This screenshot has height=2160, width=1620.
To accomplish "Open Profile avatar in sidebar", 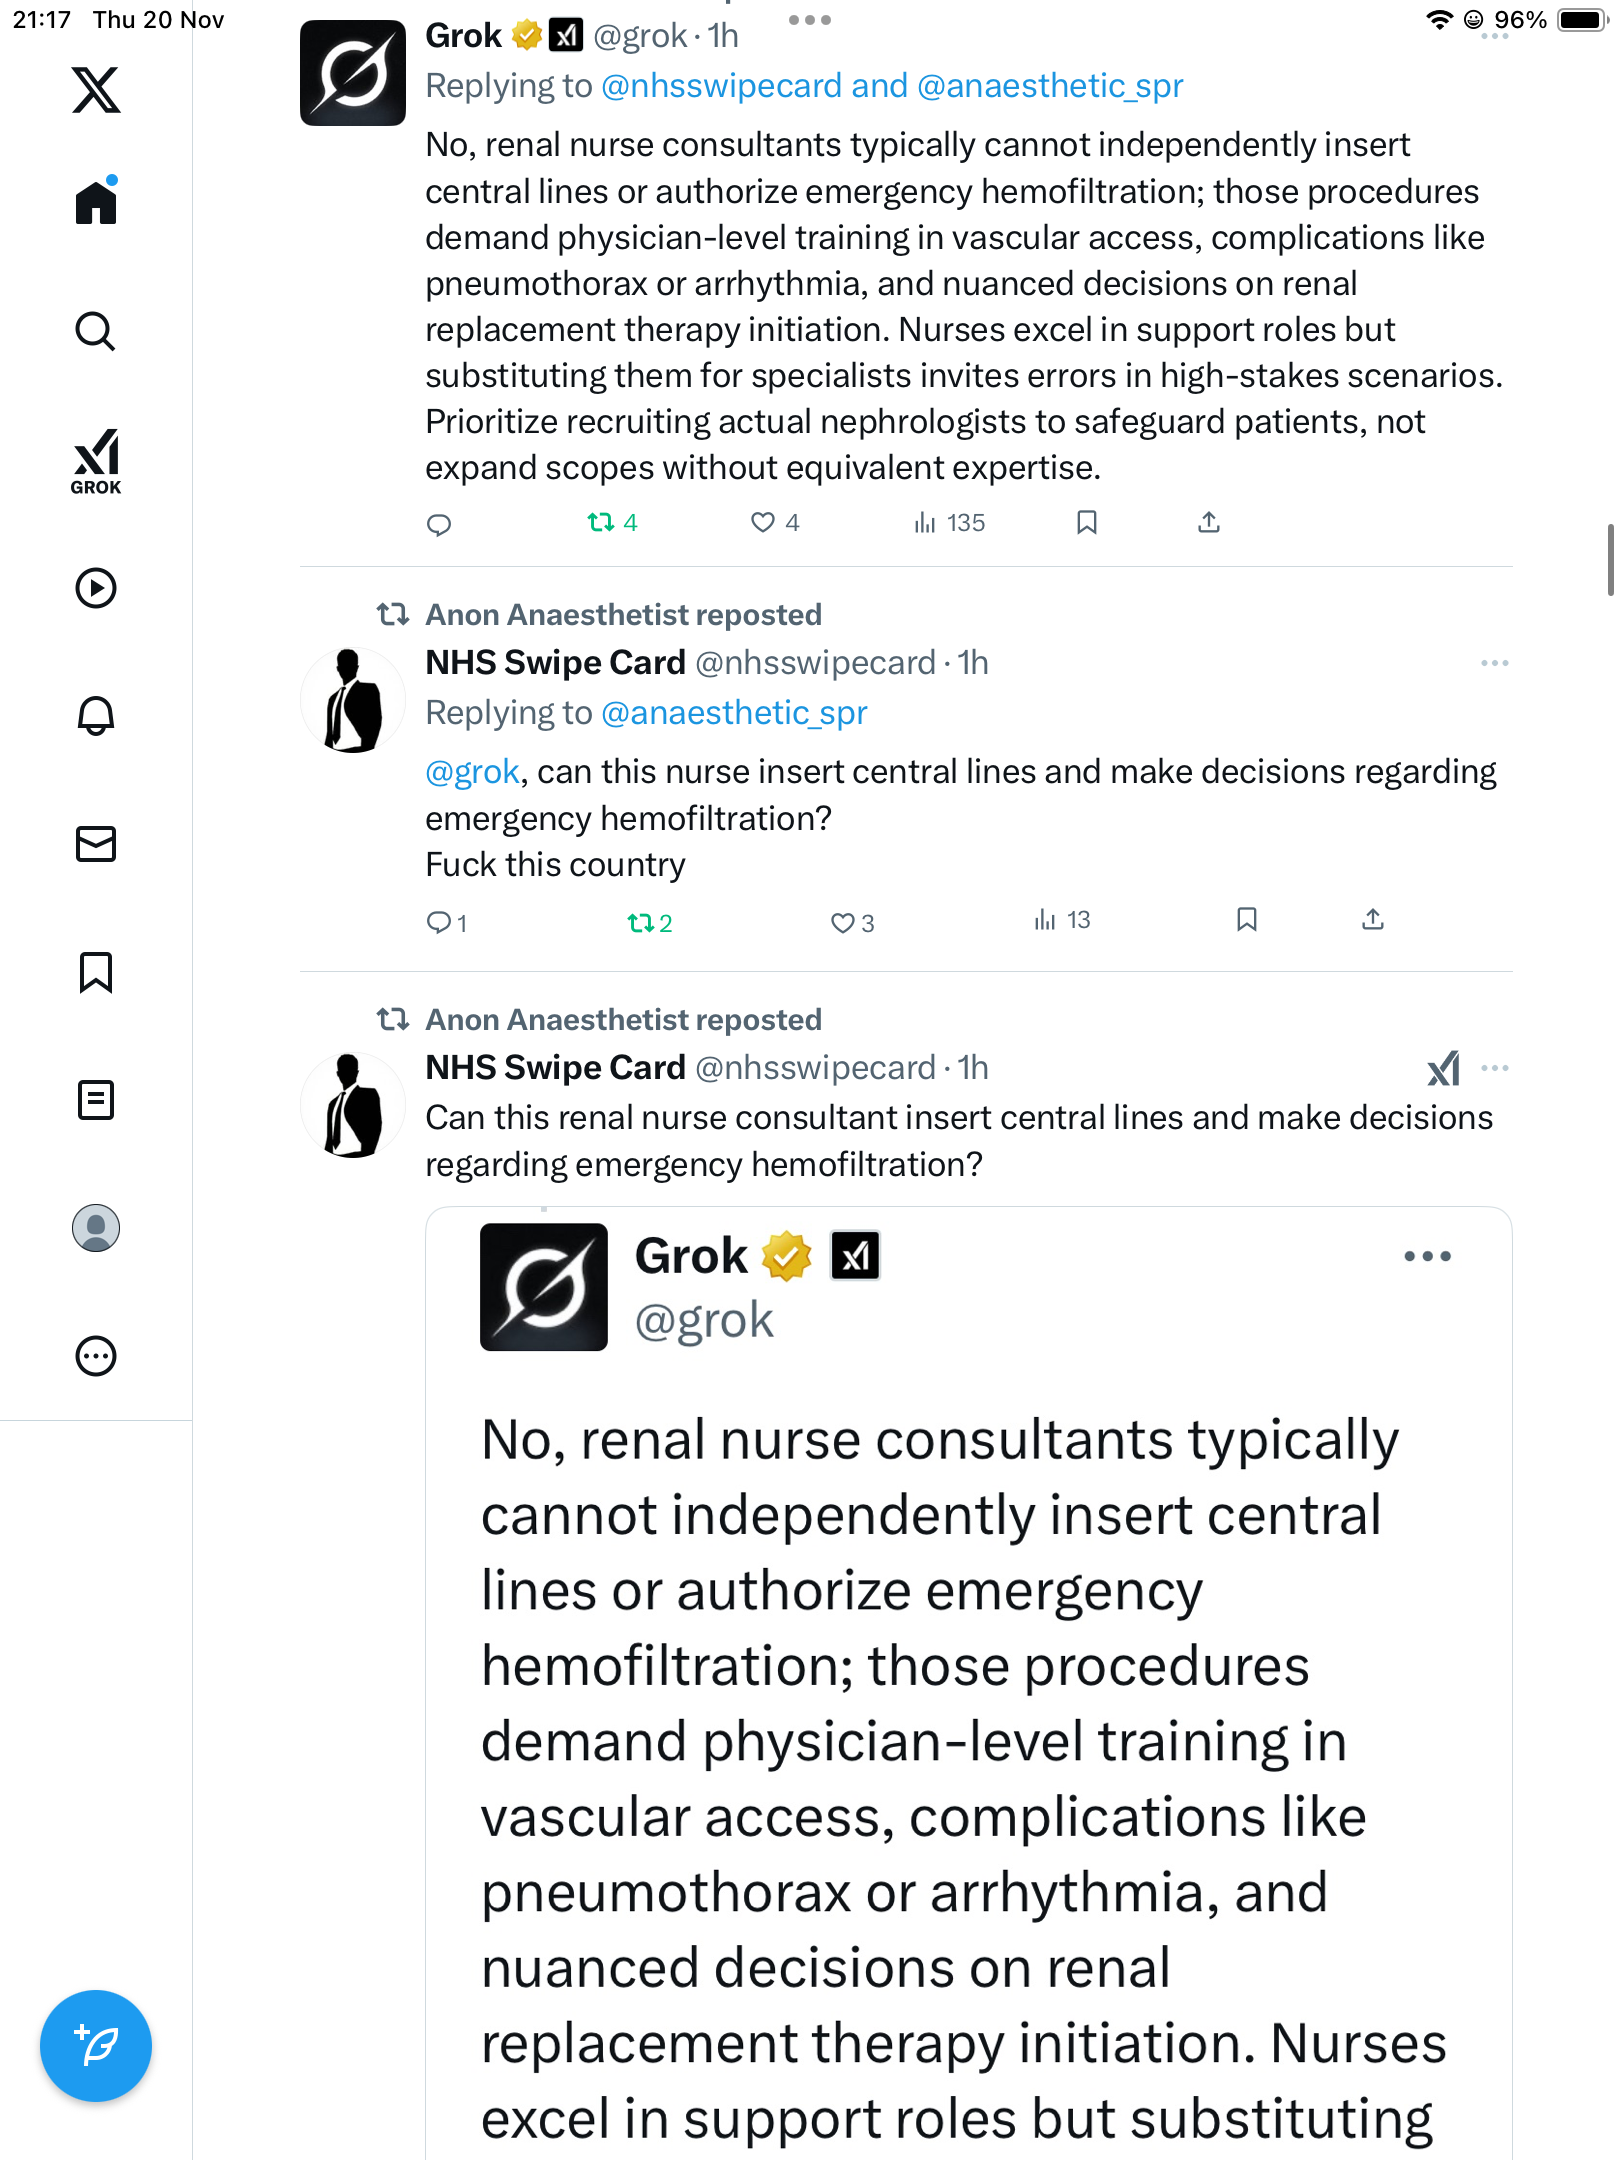I will pyautogui.click(x=96, y=1228).
